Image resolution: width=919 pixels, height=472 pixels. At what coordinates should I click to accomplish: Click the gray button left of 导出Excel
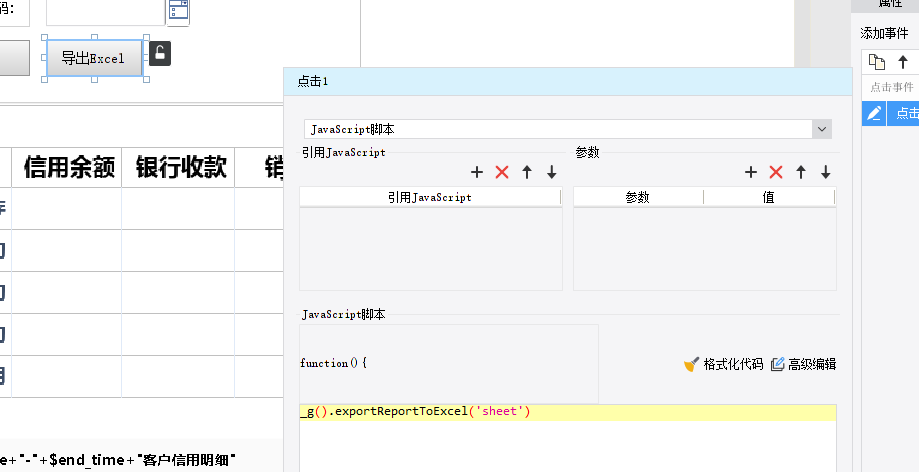point(14,58)
